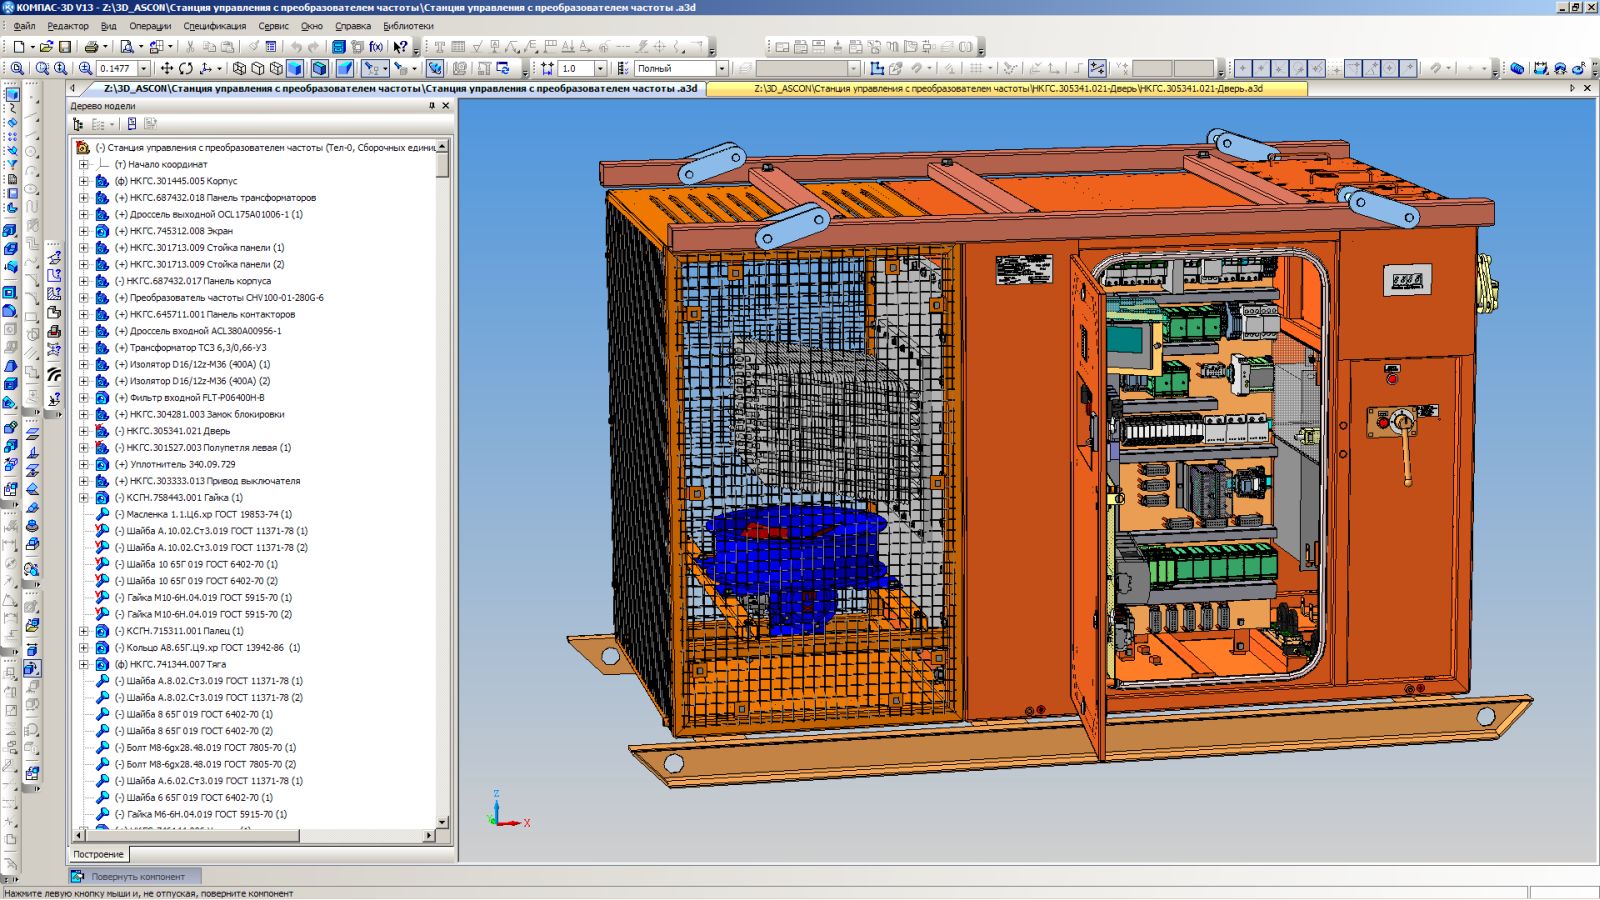This screenshot has width=1600, height=900.
Task: Toggle perspective projection view button
Action: point(345,69)
